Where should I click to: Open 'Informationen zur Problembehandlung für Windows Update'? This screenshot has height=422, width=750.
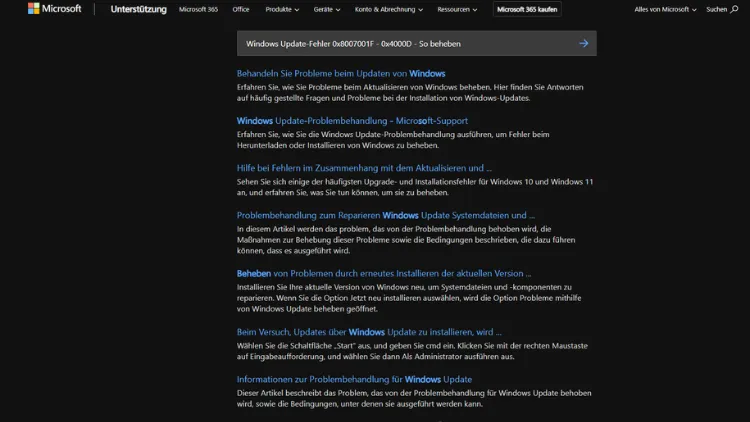click(x=354, y=379)
